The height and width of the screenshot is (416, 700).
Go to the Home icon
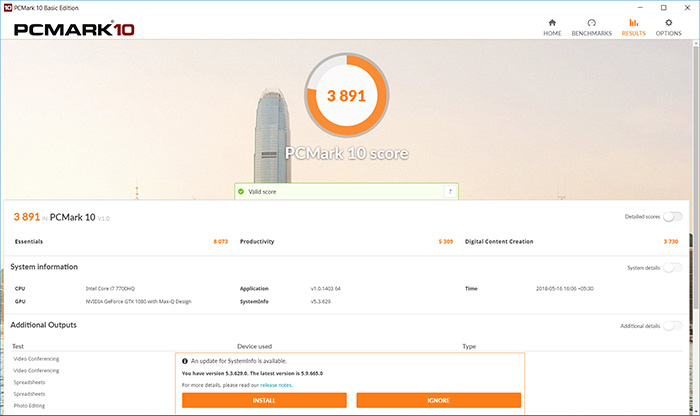click(552, 23)
